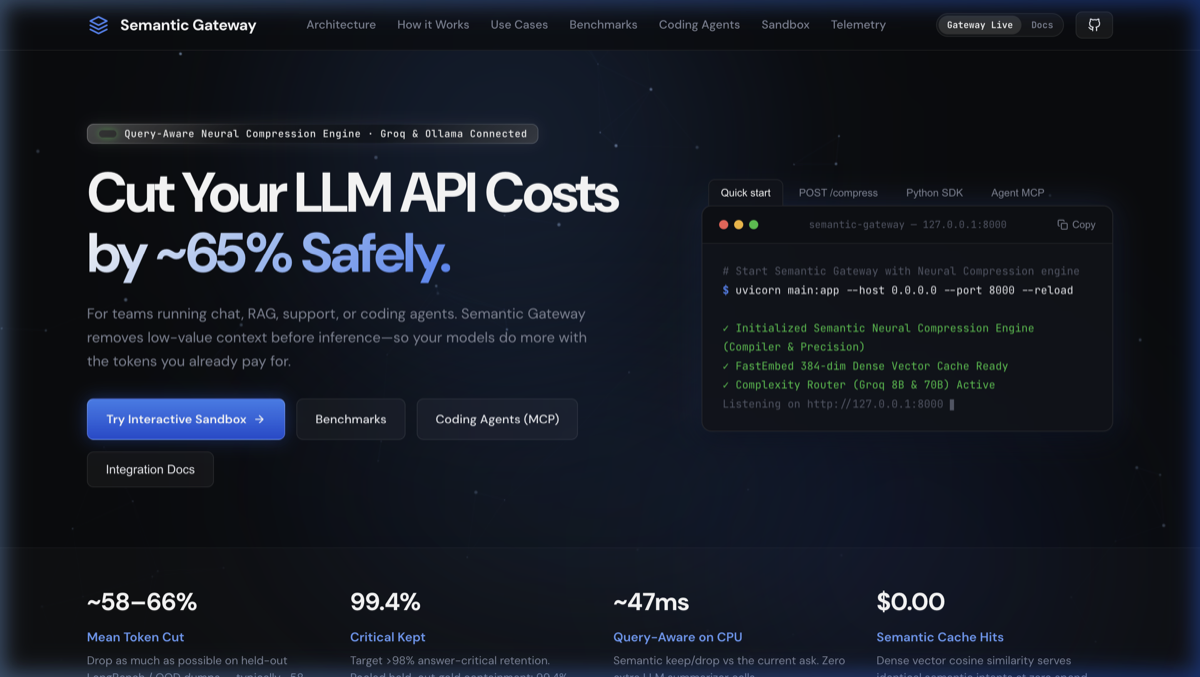1200x677 pixels.
Task: Click the Mean Token Cut label
Action: (135, 637)
